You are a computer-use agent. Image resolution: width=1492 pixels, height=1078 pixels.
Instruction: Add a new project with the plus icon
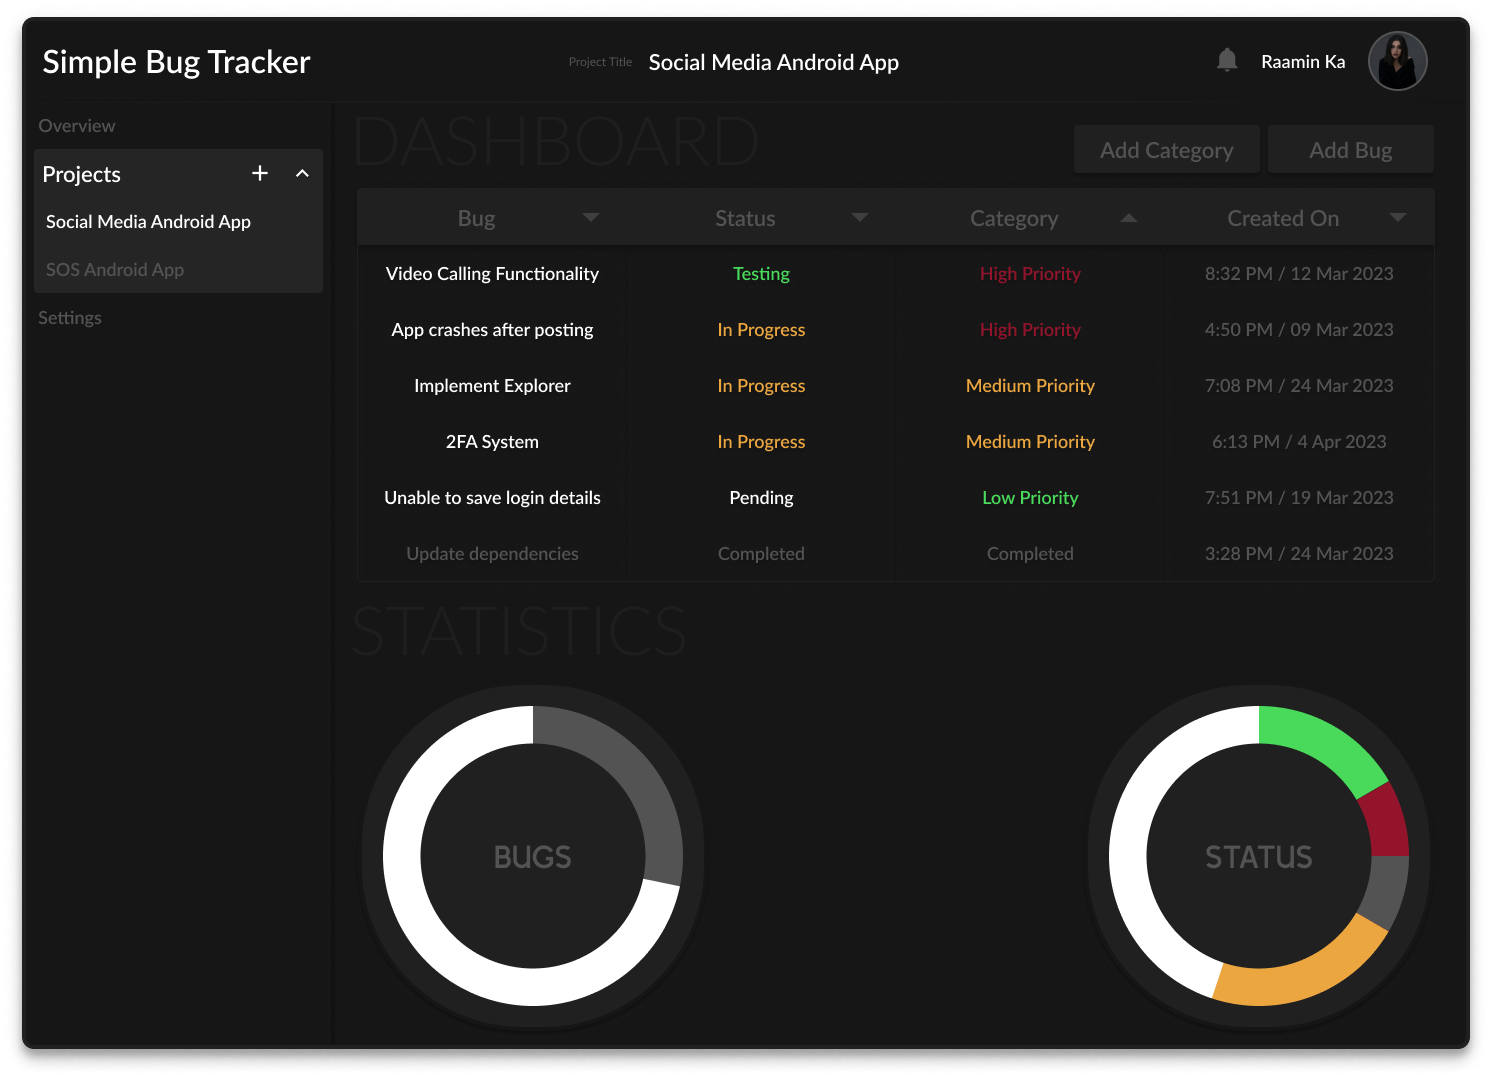click(260, 173)
